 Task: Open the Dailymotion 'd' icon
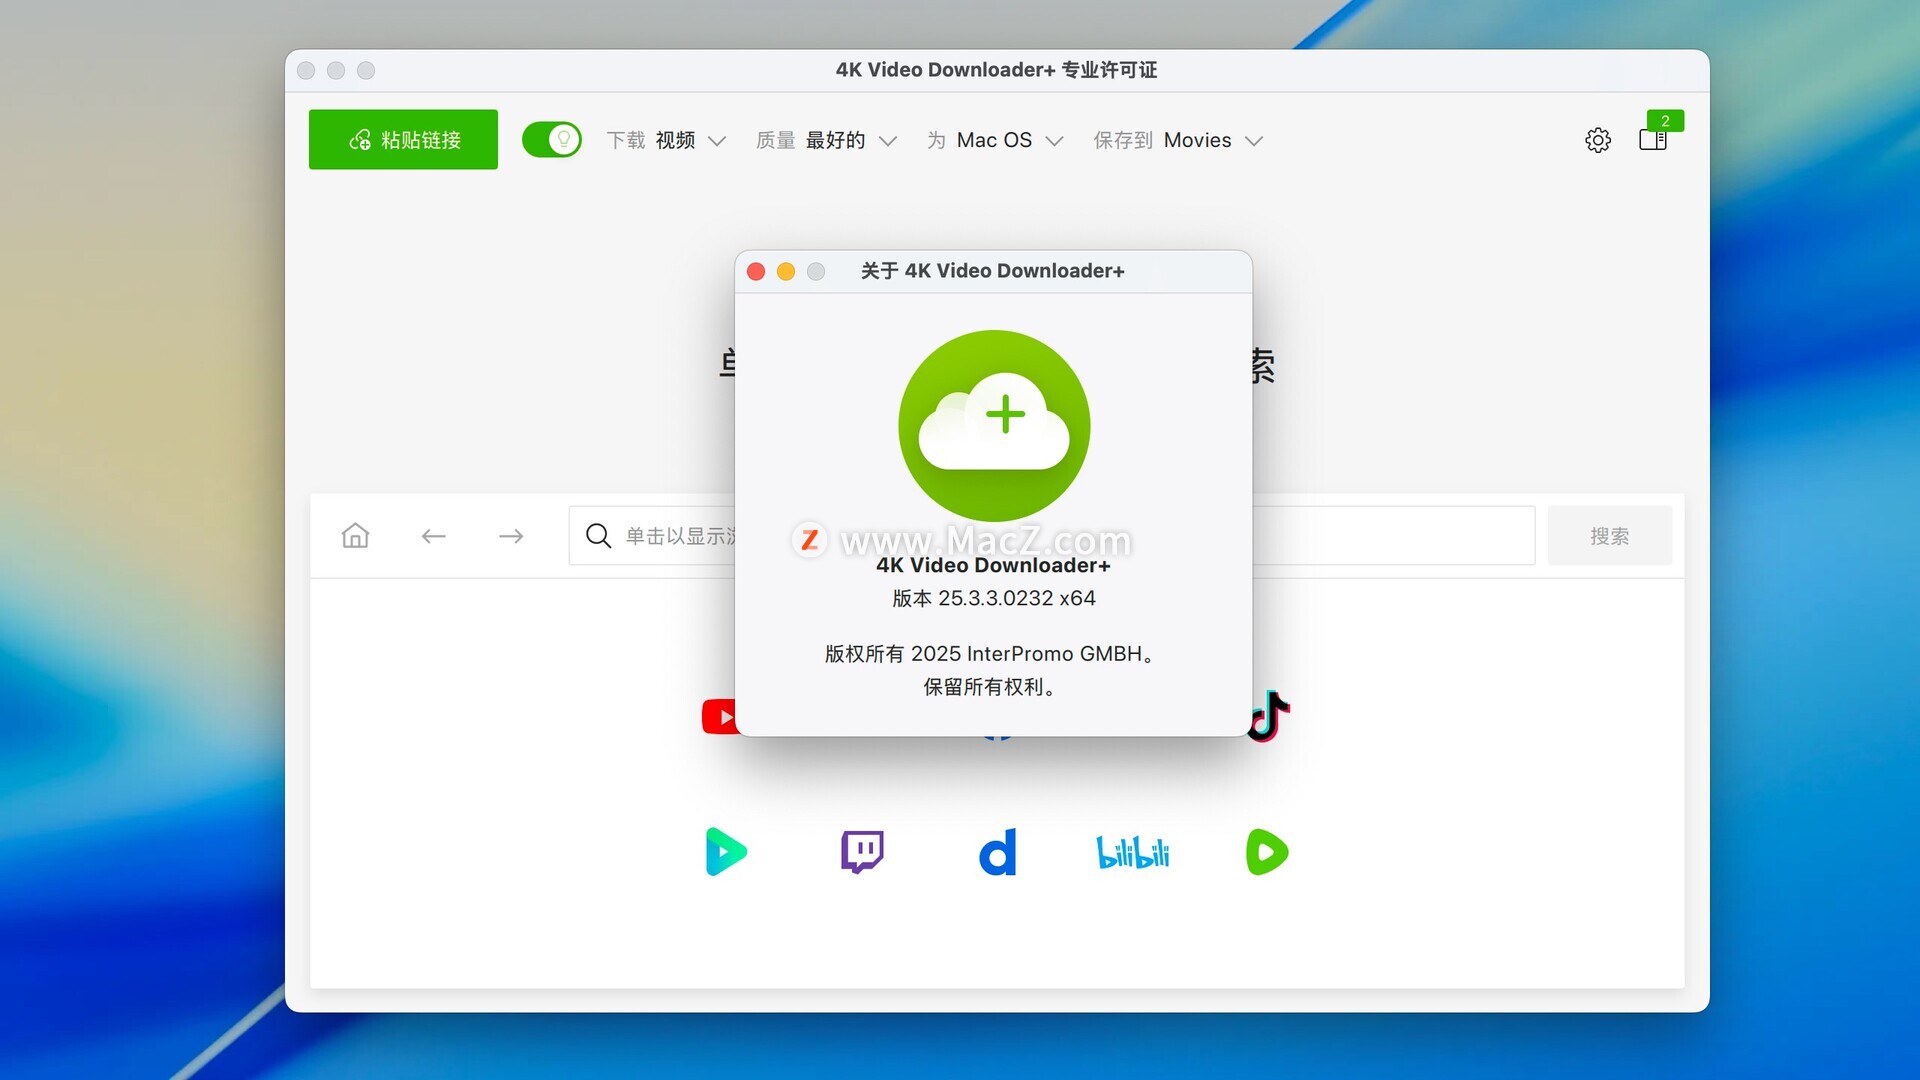[997, 852]
